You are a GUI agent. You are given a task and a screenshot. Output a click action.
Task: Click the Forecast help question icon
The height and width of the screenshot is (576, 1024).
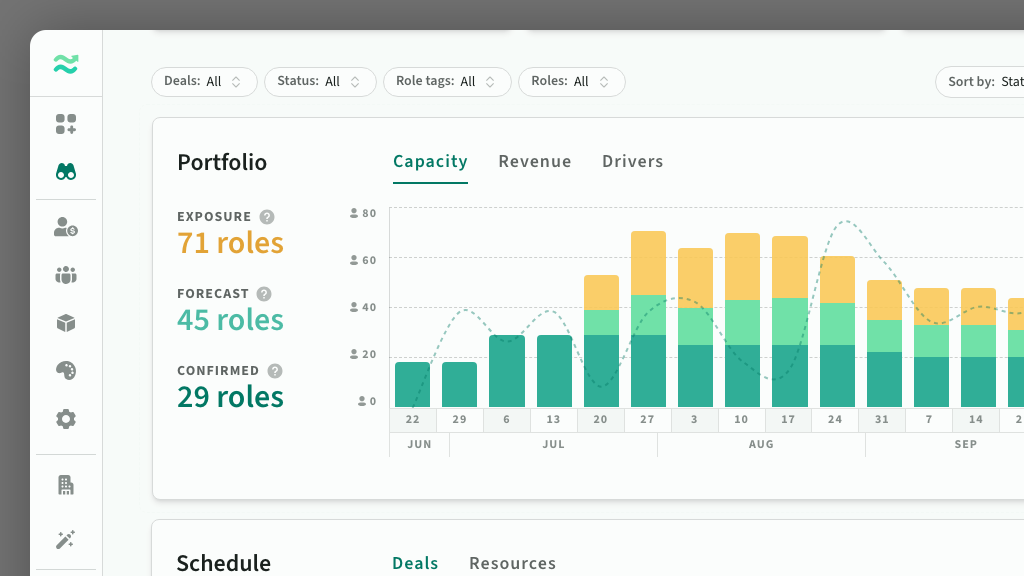(264, 294)
